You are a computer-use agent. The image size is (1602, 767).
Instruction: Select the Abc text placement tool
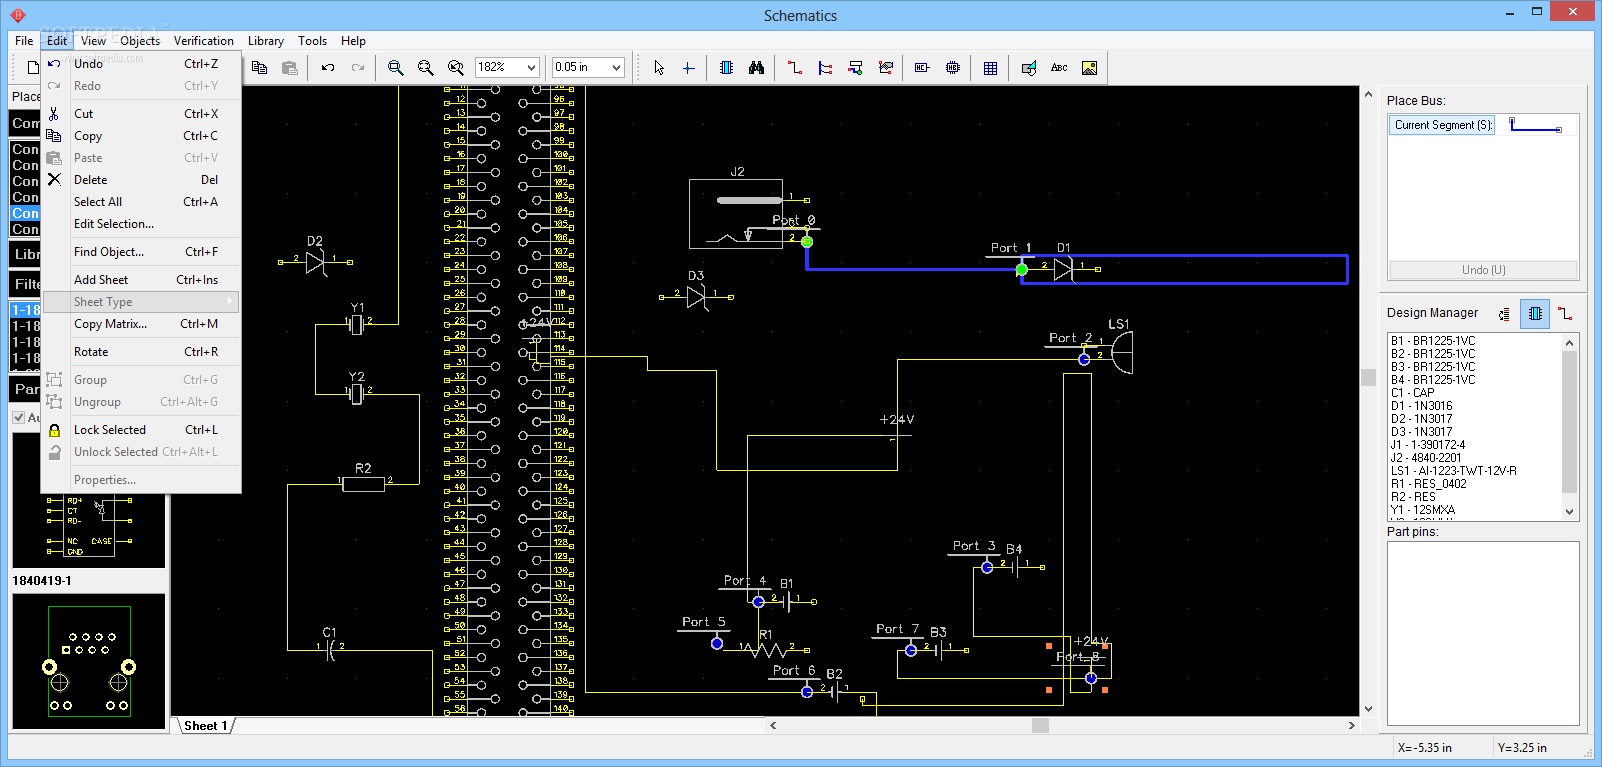1059,68
